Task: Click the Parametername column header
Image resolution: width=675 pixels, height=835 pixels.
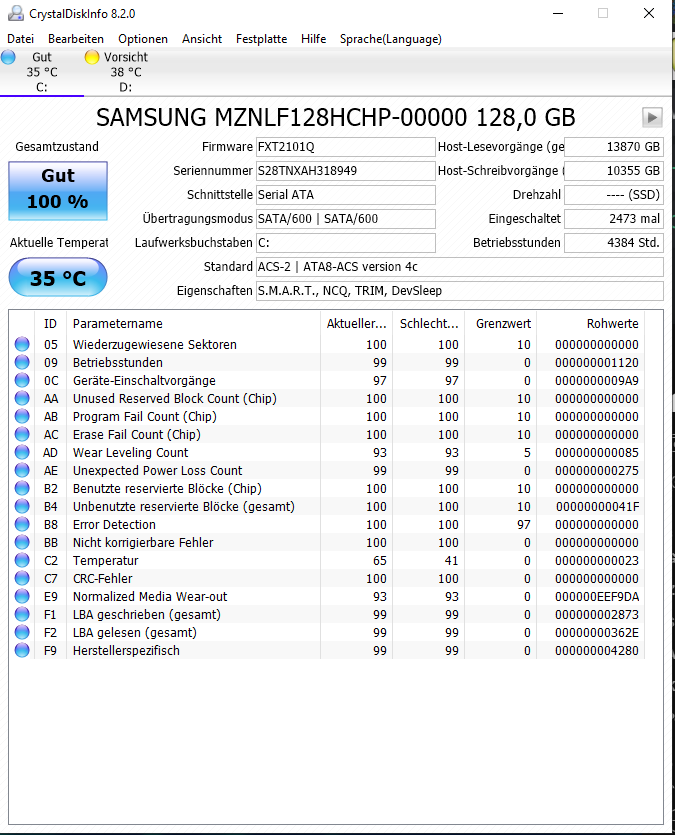Action: [193, 324]
